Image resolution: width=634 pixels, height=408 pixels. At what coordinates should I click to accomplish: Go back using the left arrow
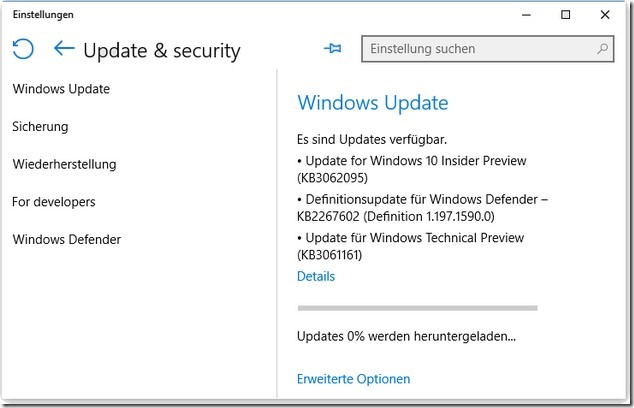coord(65,48)
